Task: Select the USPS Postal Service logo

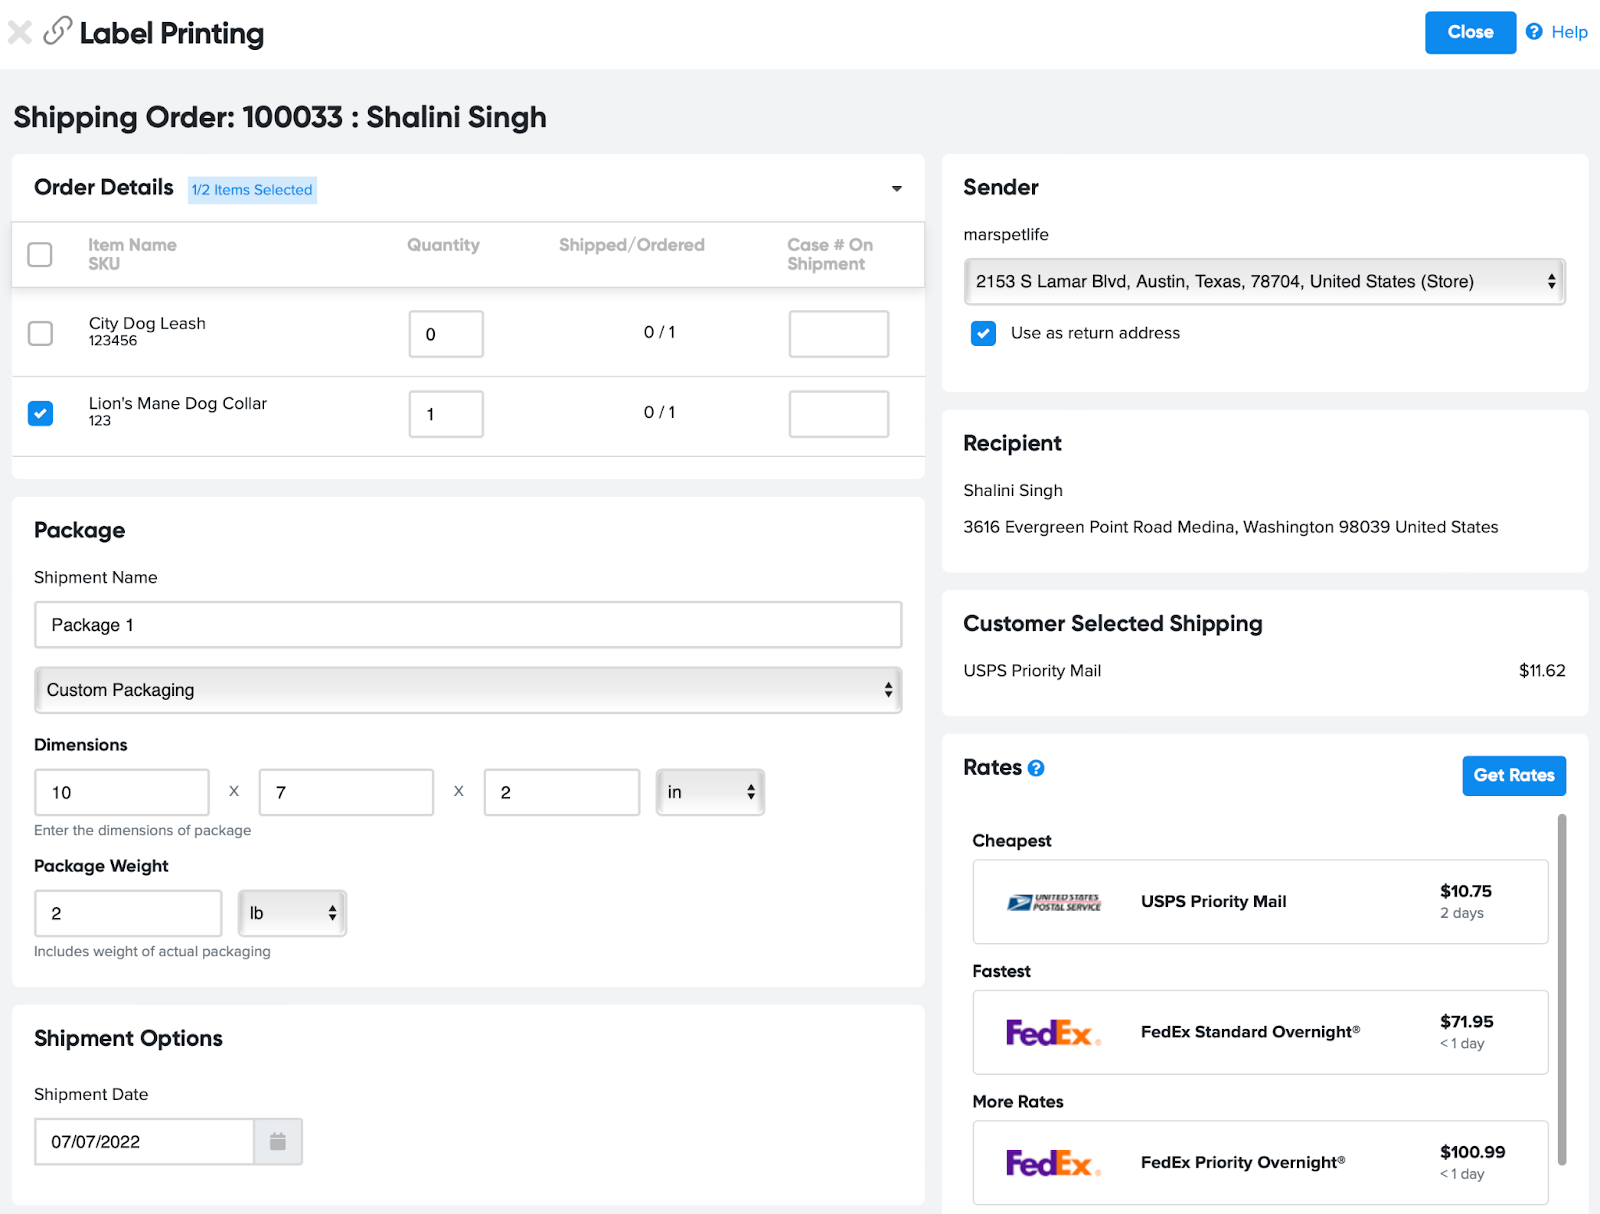Action: (x=1053, y=902)
